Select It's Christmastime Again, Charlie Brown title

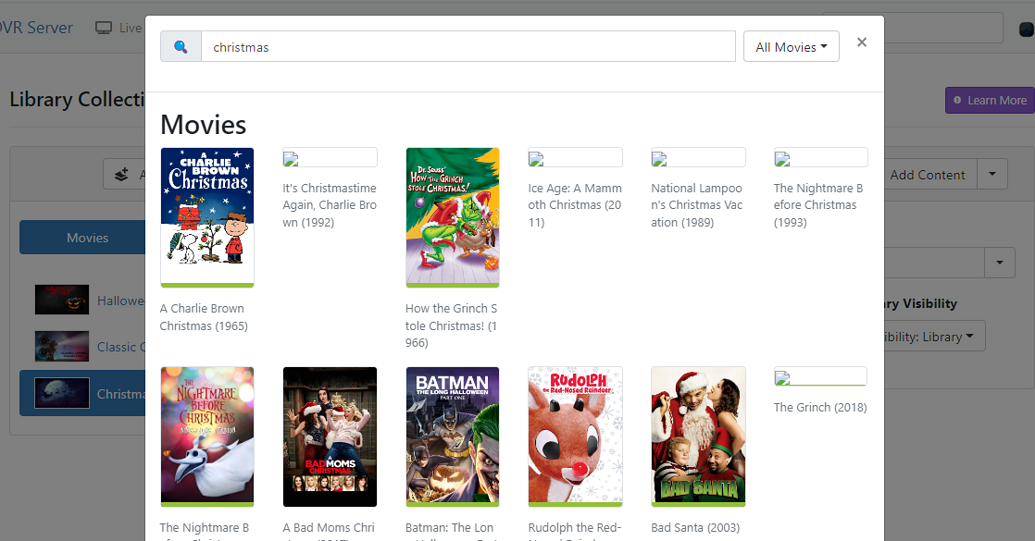[329, 205]
